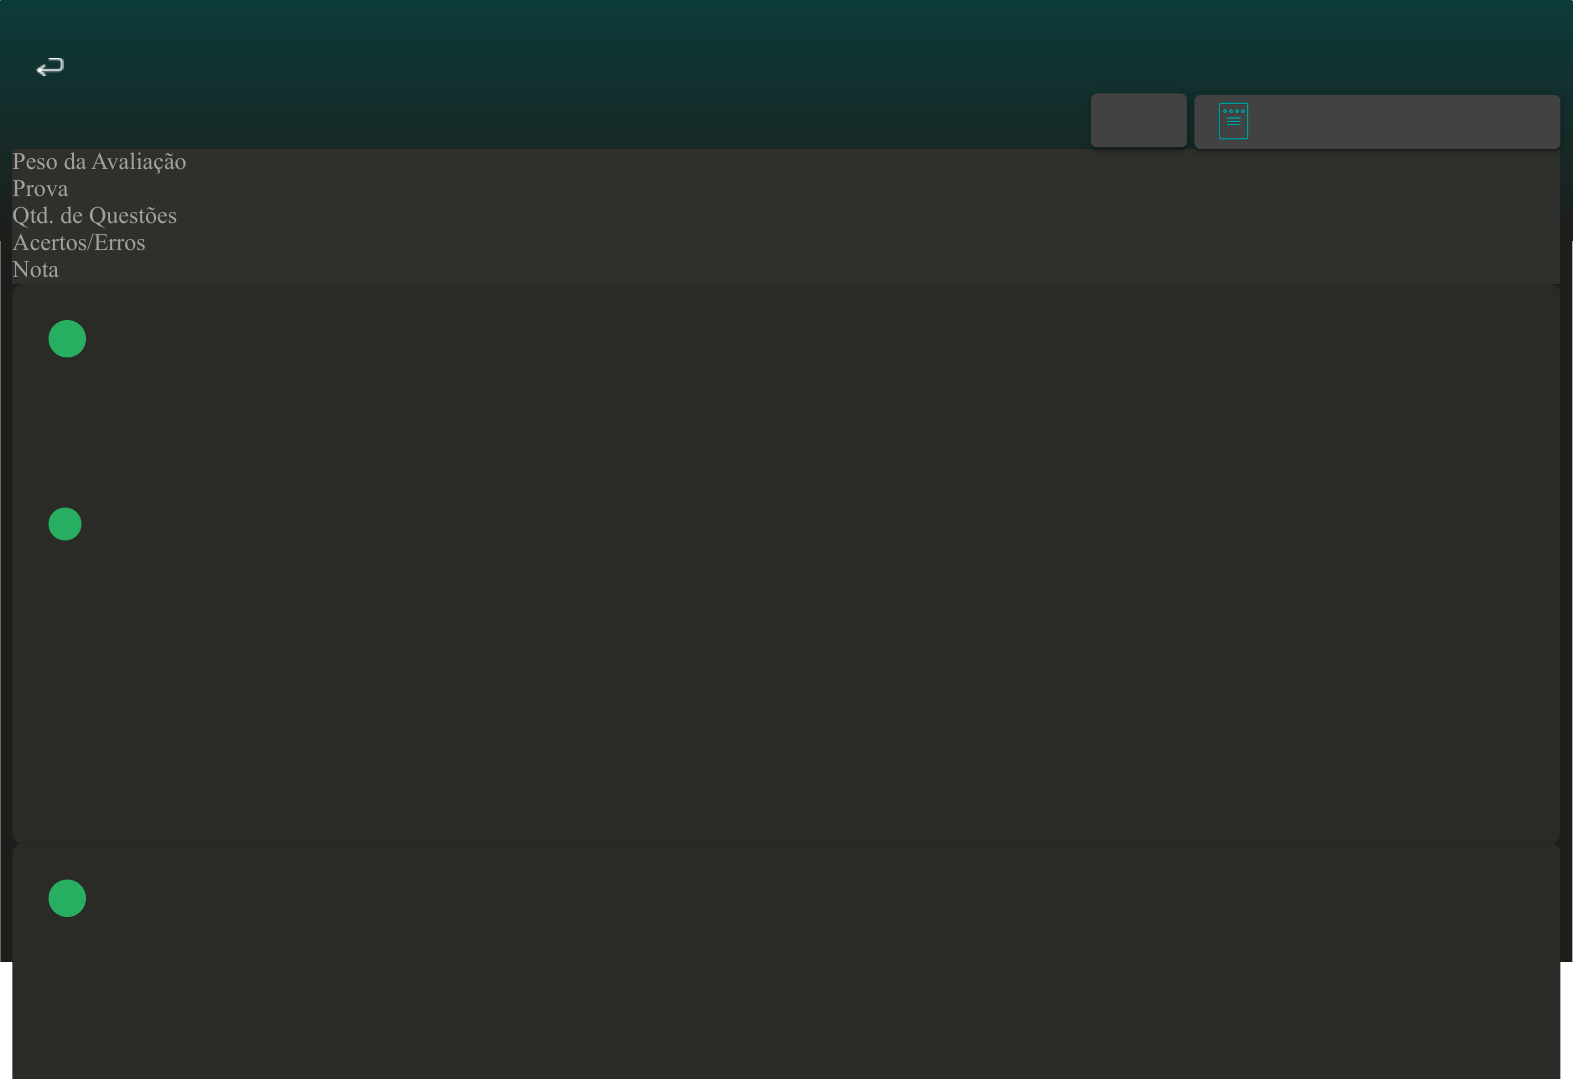Click the blank area of the wide notepad button
Viewport: 1573px width, 1079px height.
(1400, 122)
